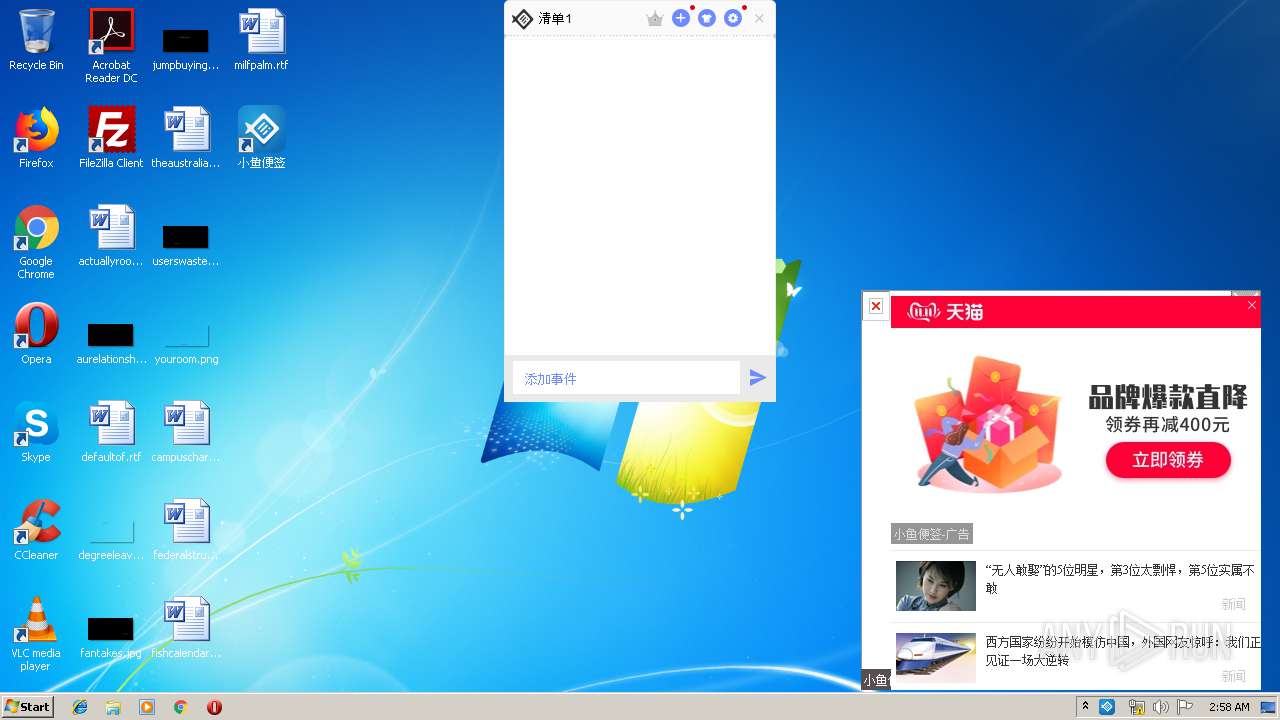Viewport: 1280px width, 720px height.
Task: Click the high-speed train news thumbnail
Action: point(935,657)
